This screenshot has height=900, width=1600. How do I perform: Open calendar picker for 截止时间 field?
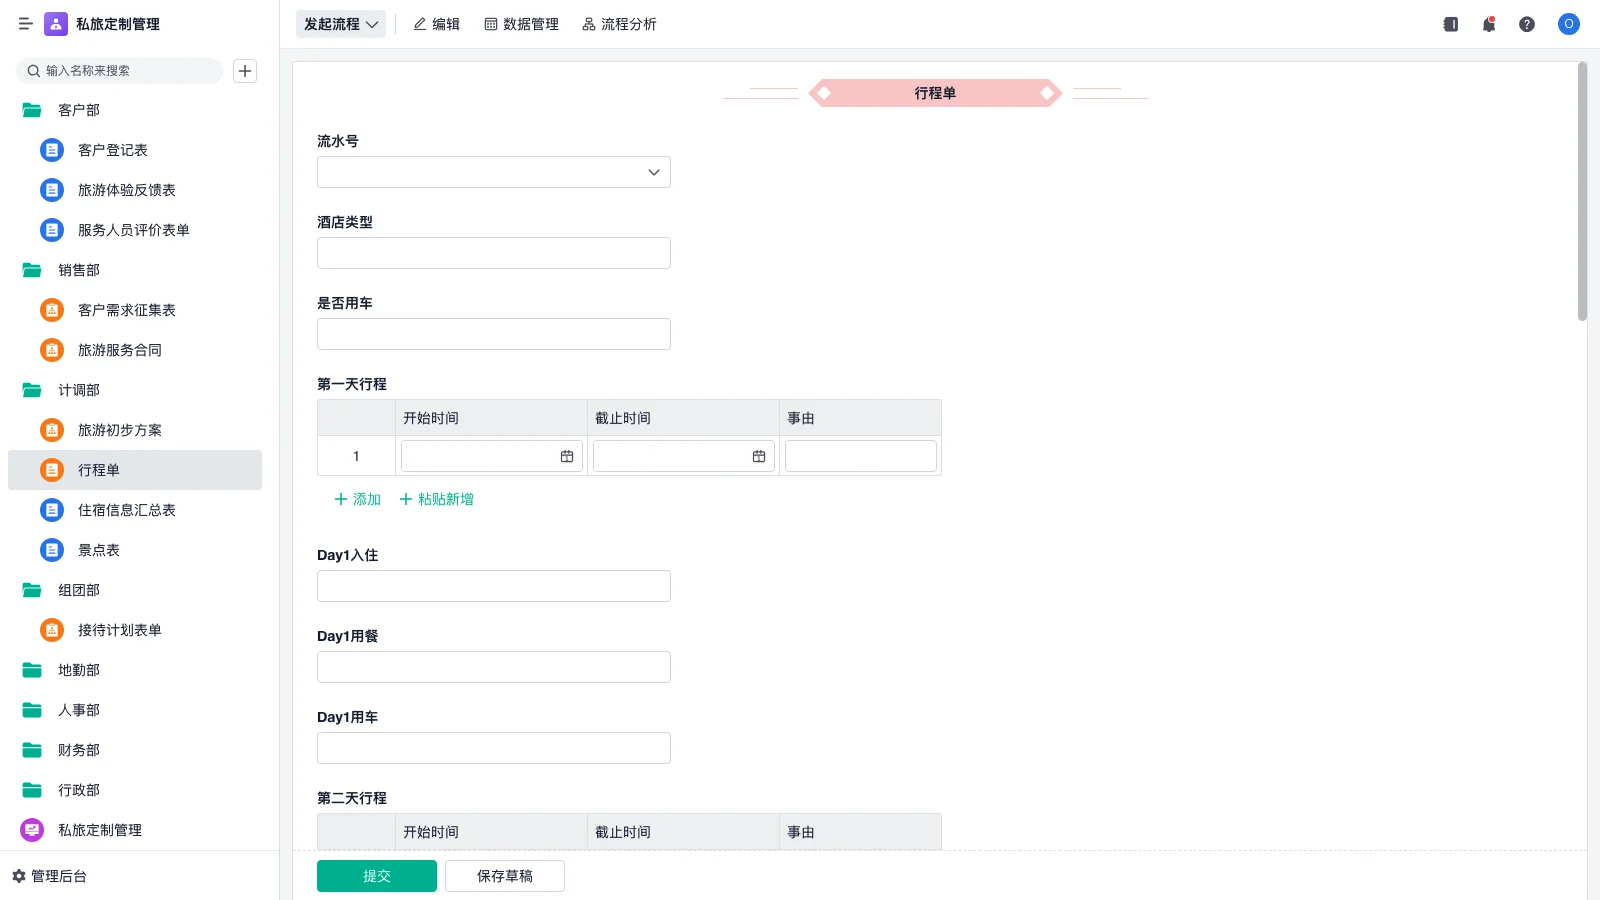tap(759, 456)
